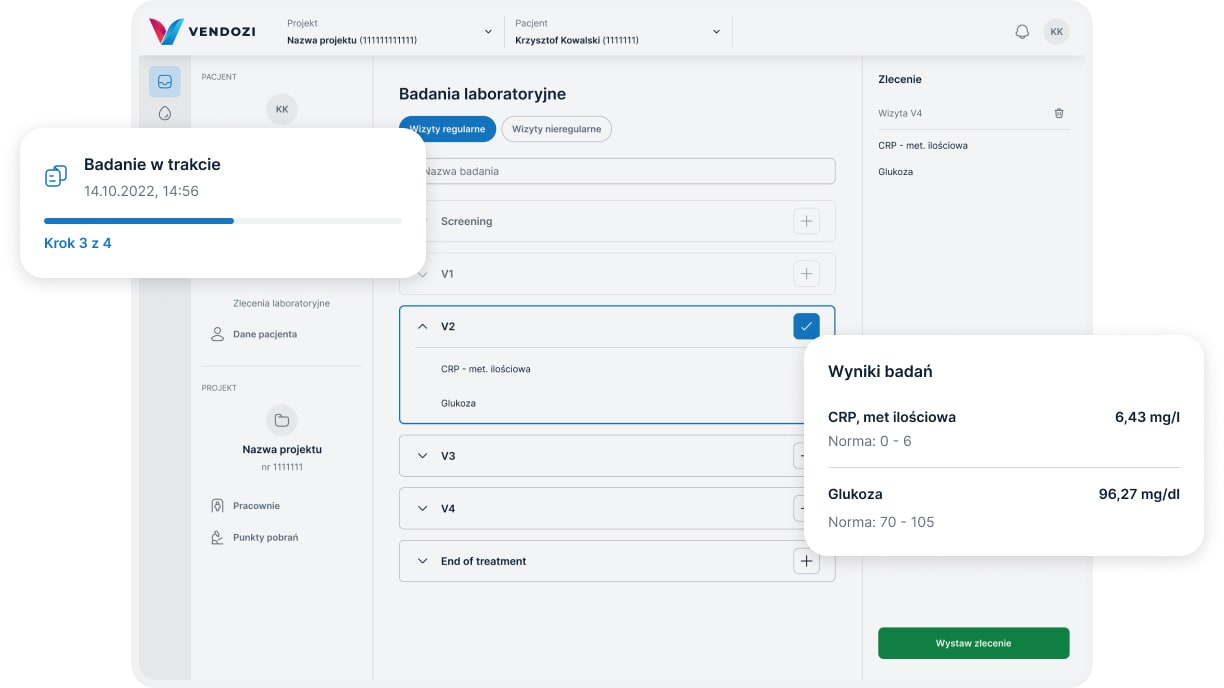Switch to Wizyty nieregularne tab
This screenshot has width=1224, height=688.
pyautogui.click(x=556, y=129)
